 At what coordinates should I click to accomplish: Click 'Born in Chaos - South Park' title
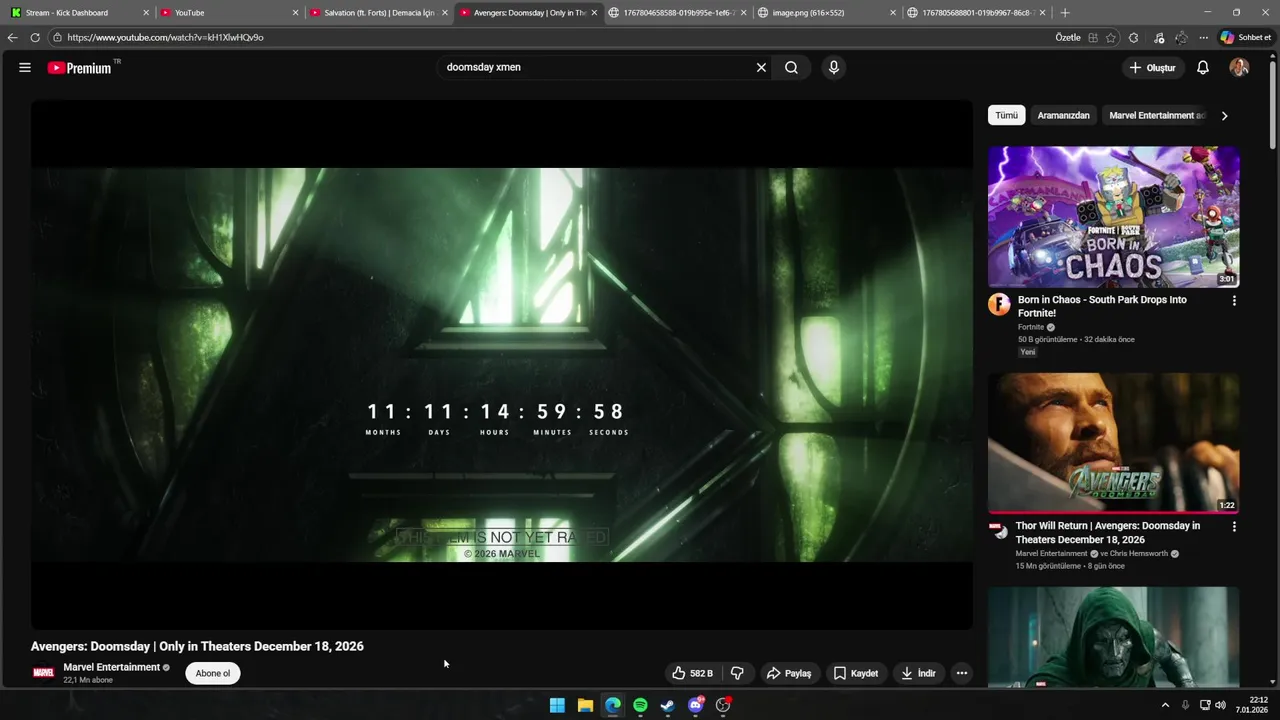(1102, 306)
